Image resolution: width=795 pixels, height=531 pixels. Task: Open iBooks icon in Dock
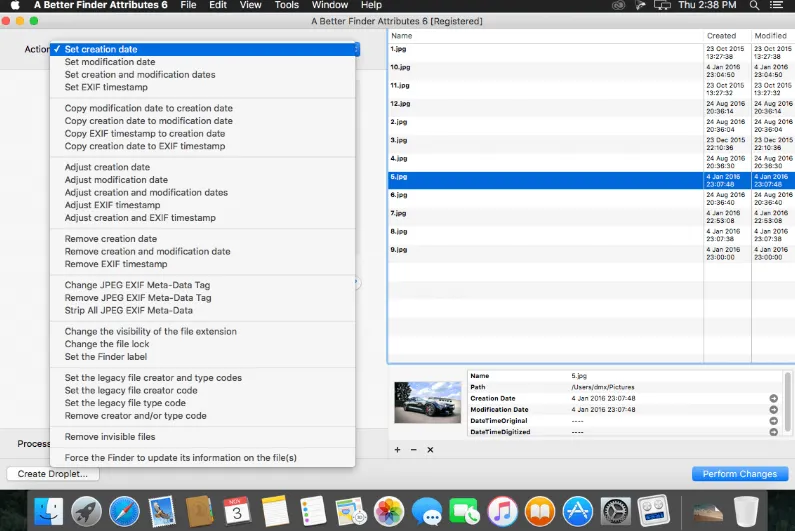click(540, 511)
